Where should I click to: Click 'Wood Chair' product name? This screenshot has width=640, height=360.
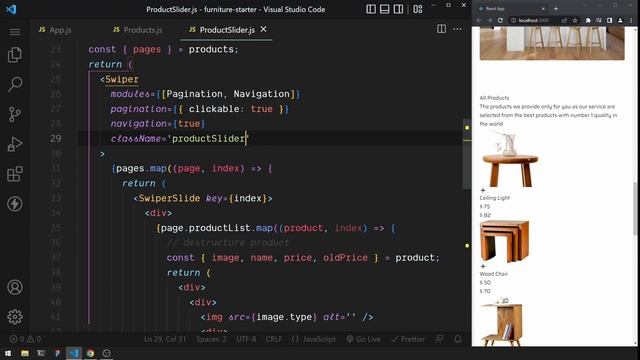coord(493,274)
